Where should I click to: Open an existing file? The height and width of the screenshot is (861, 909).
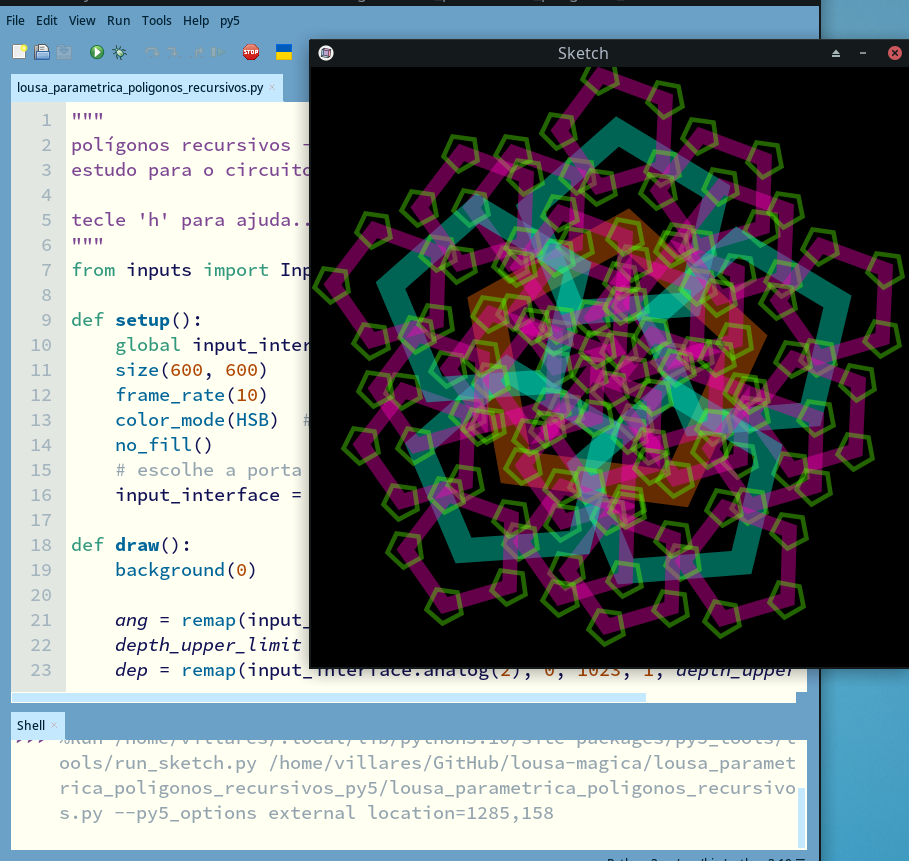pyautogui.click(x=40, y=51)
